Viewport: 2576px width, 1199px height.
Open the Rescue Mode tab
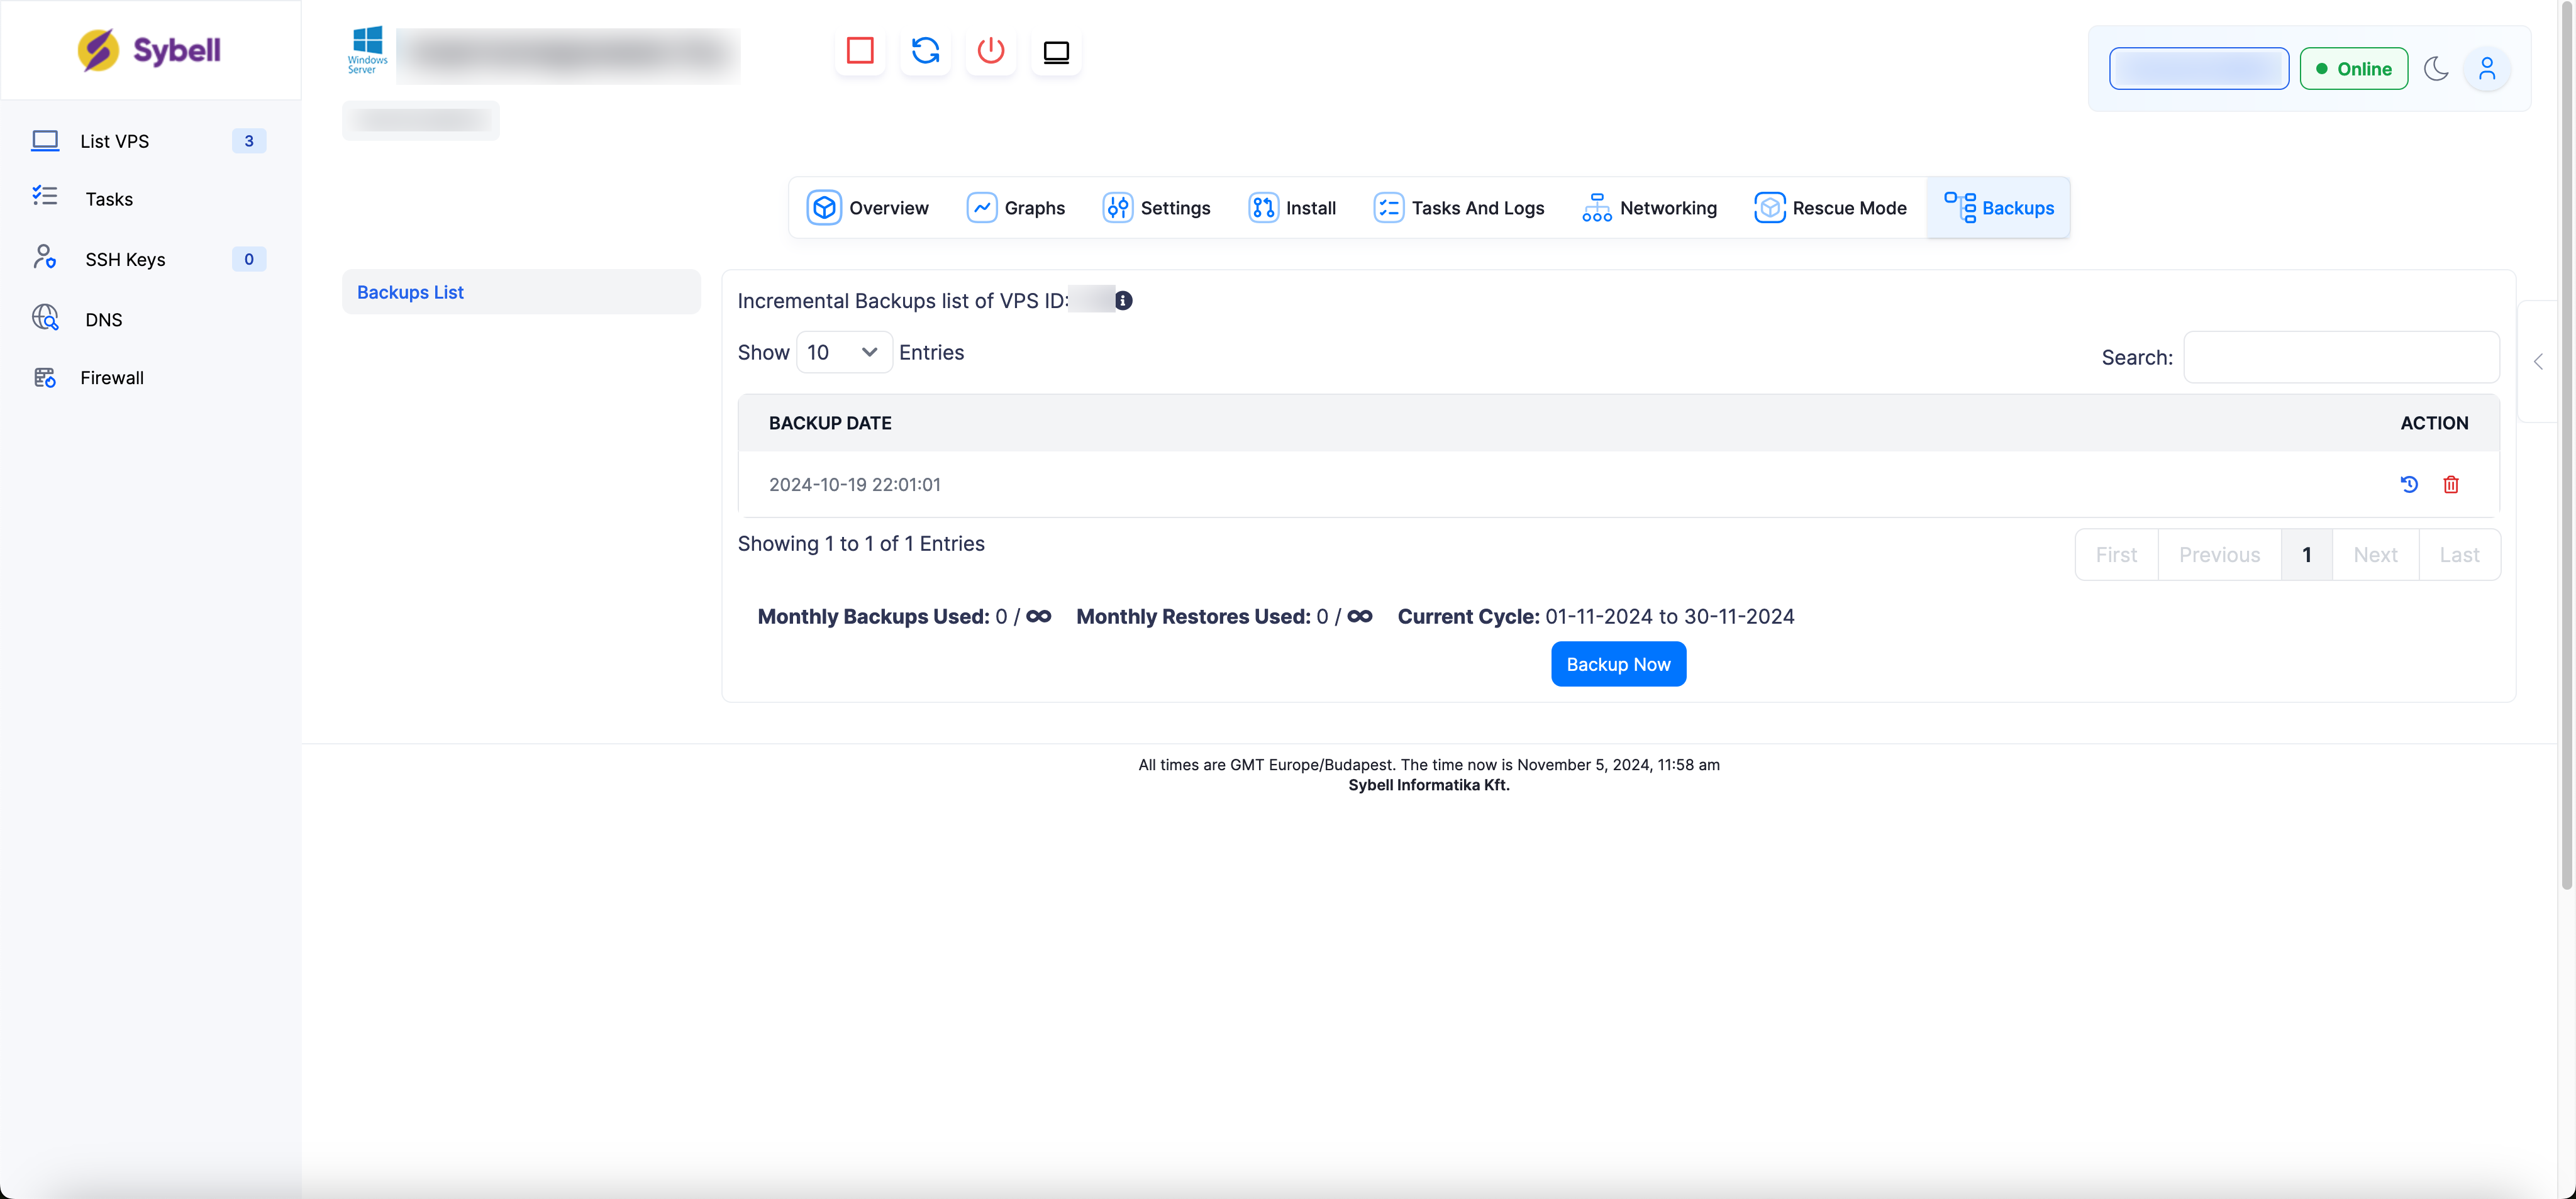1830,208
